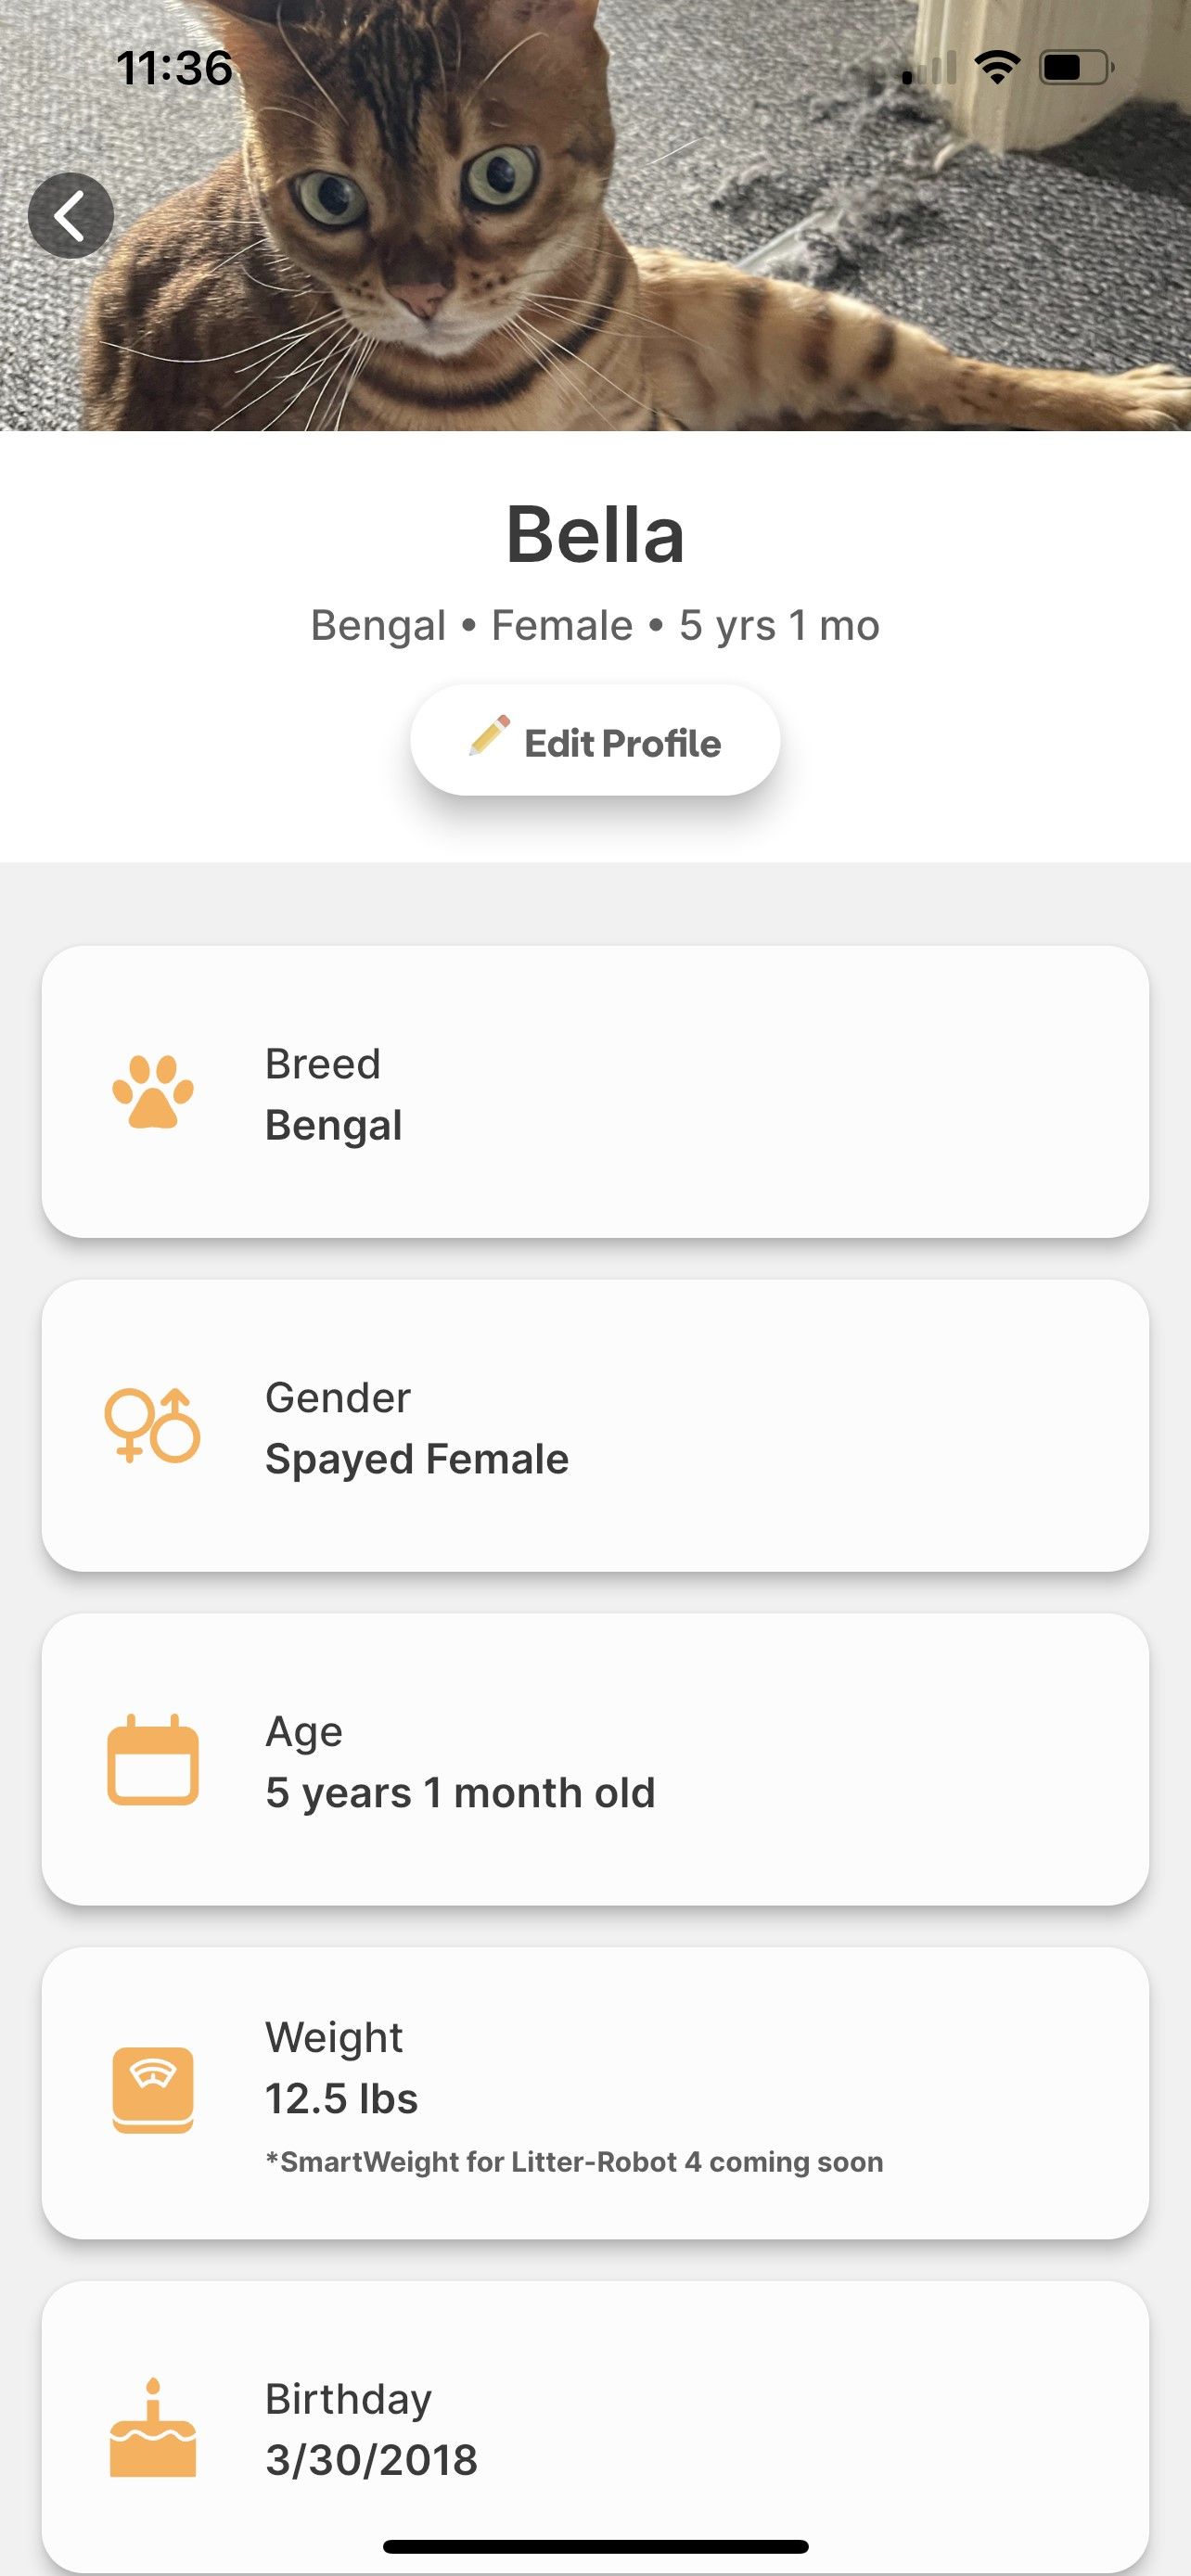Tap the SmartWeight for Litter-Robot 4 note
This screenshot has height=2576, width=1191.
coord(574,2162)
